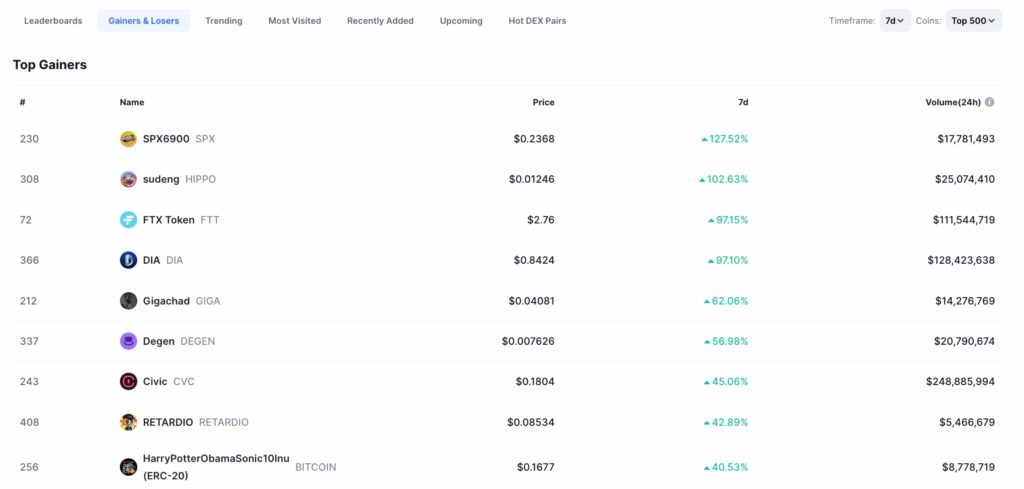Click the RETARDIO coin logo icon

pyautogui.click(x=129, y=422)
